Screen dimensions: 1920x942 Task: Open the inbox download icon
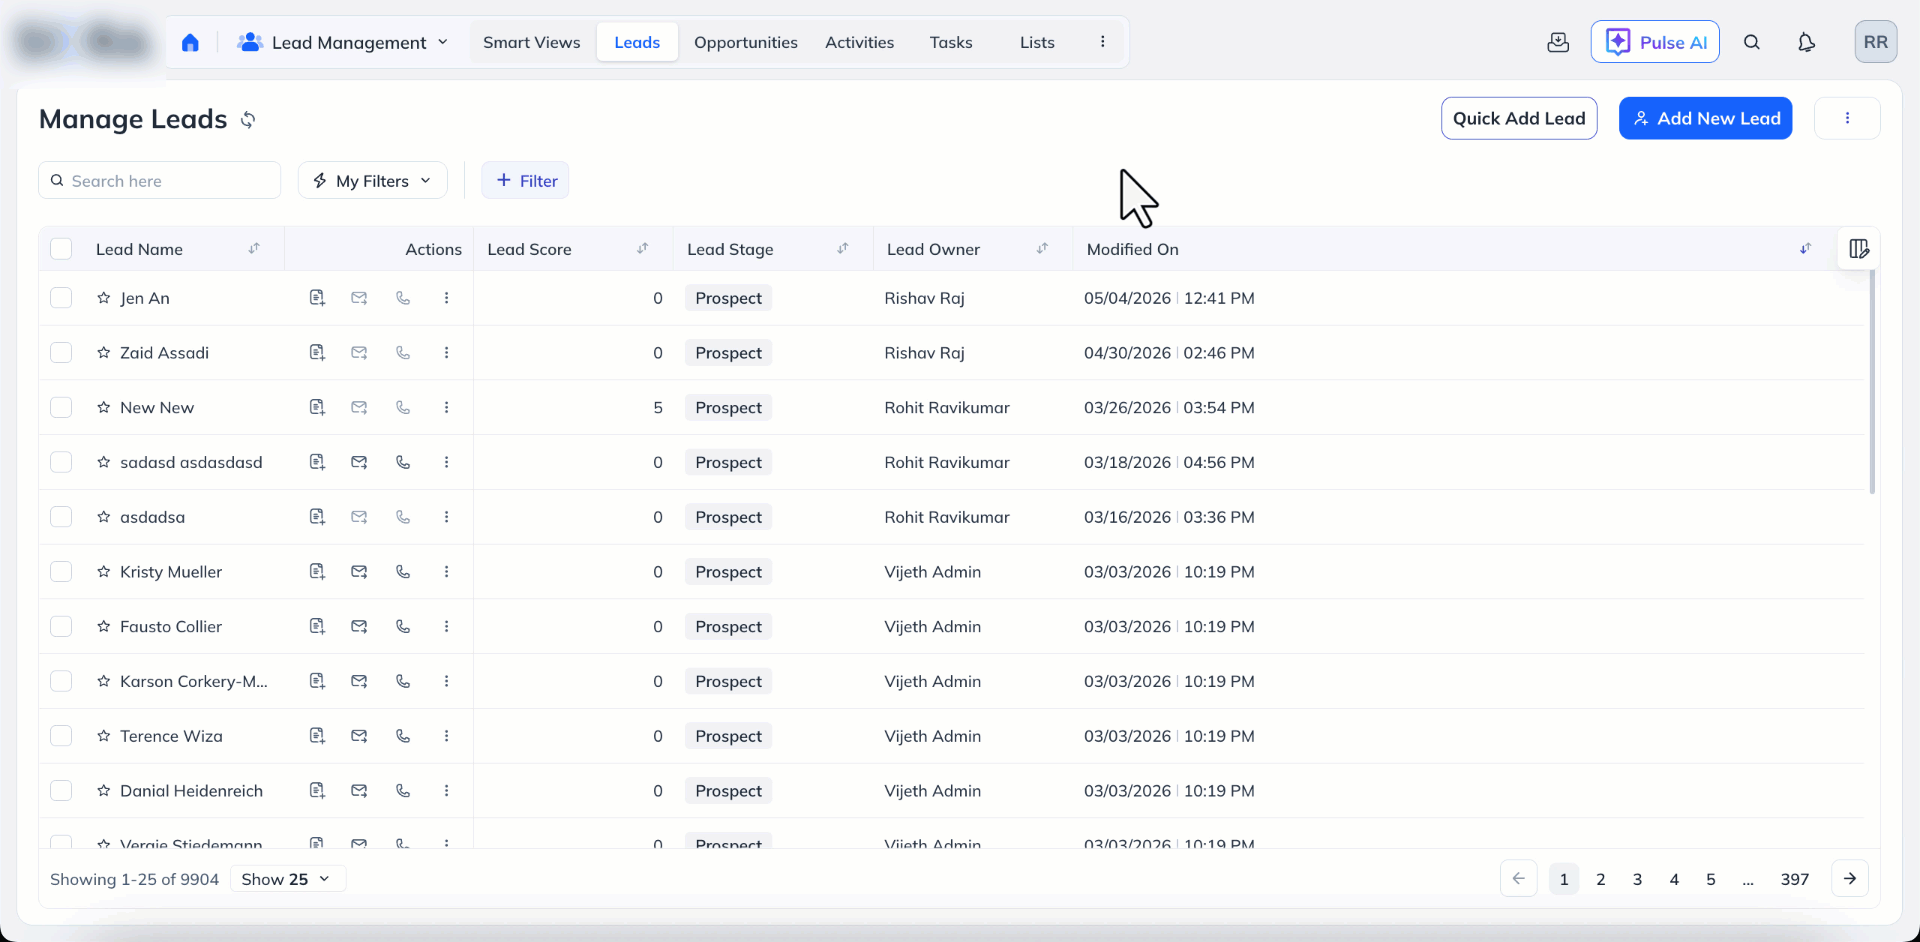pos(1558,42)
